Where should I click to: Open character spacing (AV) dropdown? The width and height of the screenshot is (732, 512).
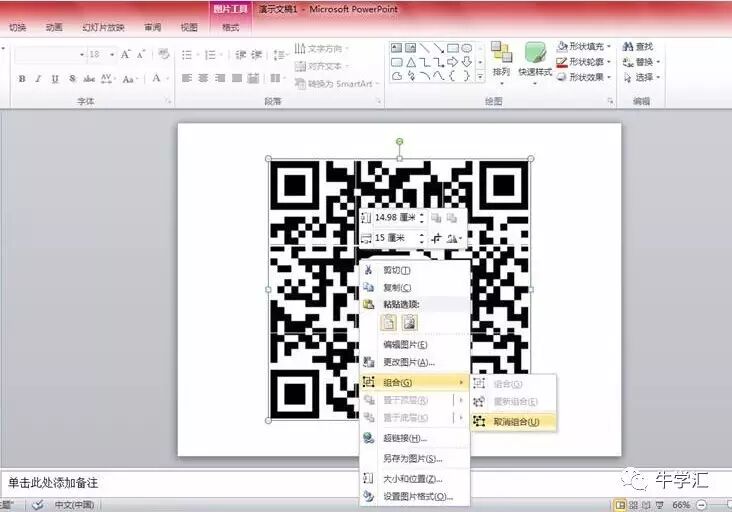tap(107, 78)
